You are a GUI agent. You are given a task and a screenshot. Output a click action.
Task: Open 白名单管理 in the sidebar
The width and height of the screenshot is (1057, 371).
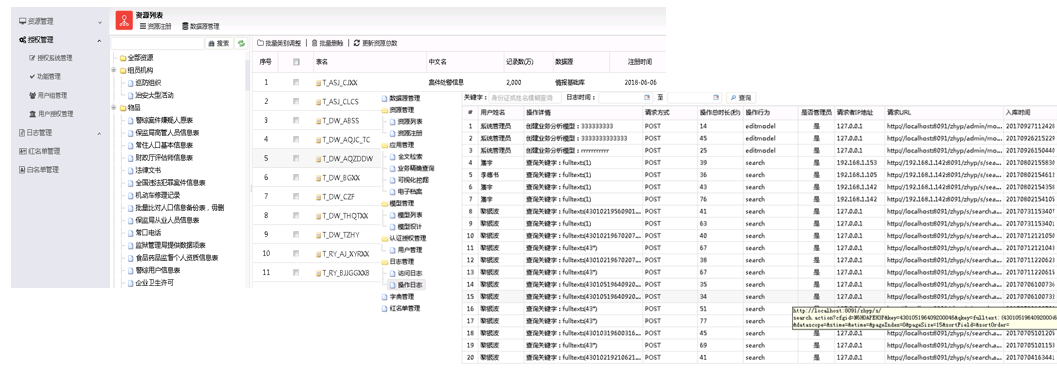(x=39, y=170)
